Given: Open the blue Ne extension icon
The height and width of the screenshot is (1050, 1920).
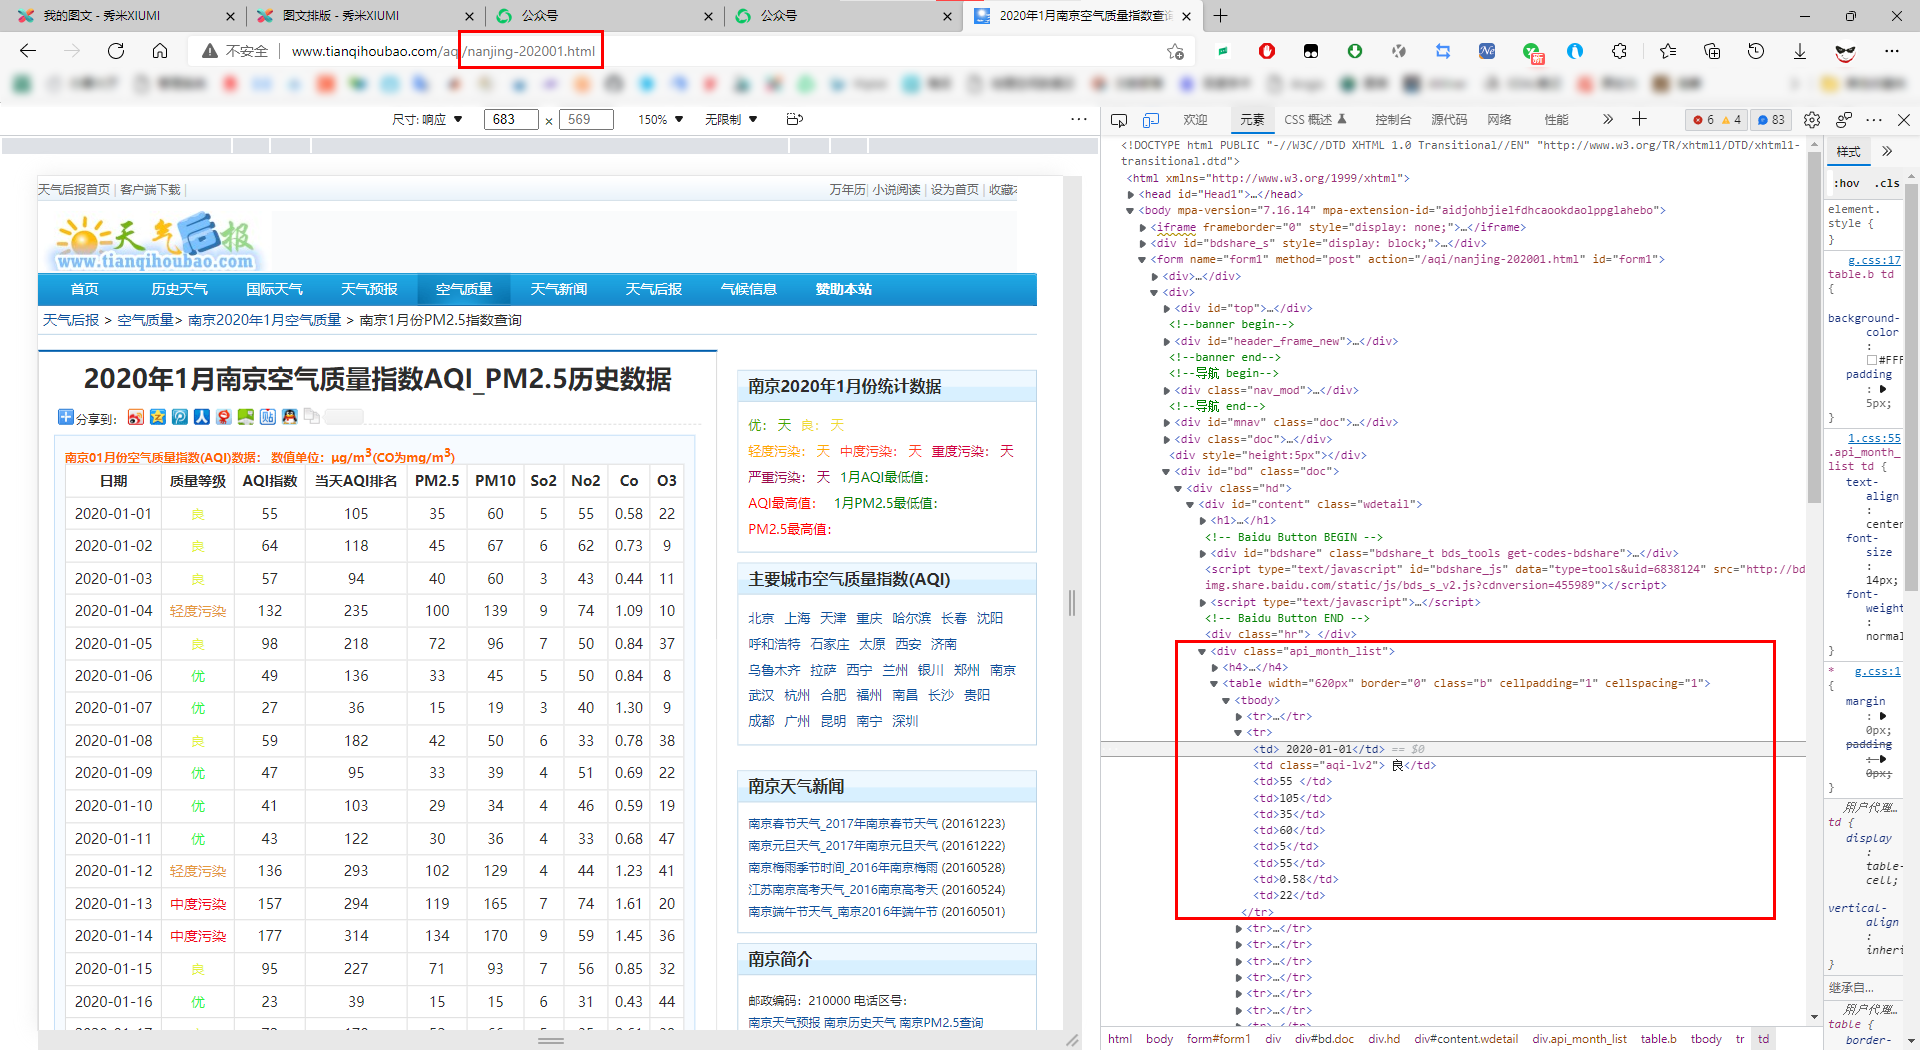Looking at the screenshot, I should (1487, 51).
